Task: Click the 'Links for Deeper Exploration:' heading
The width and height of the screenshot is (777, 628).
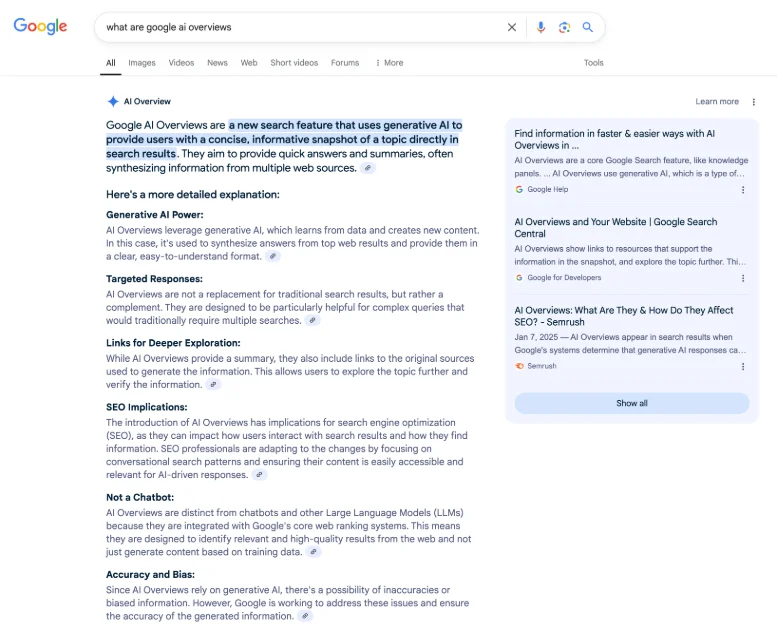Action: [x=173, y=343]
